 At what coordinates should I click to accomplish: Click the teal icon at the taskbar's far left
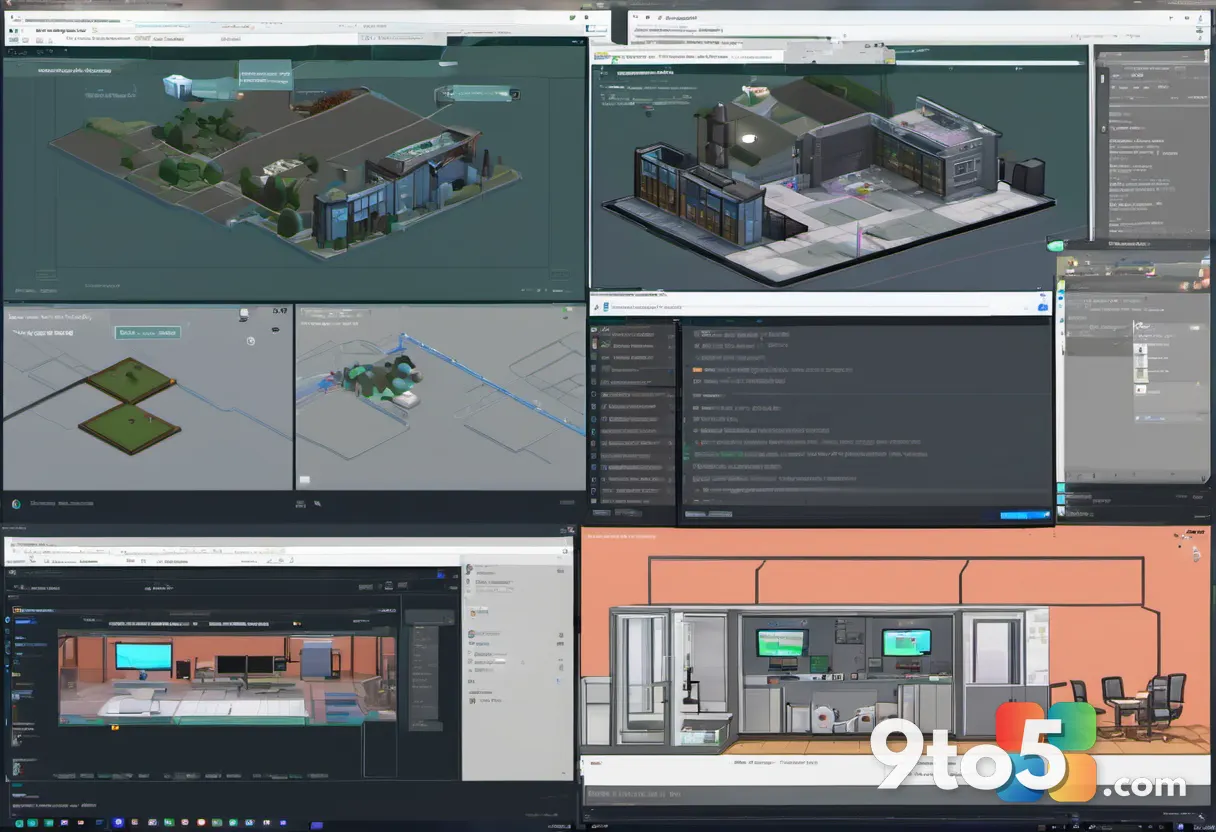pyautogui.click(x=19, y=821)
